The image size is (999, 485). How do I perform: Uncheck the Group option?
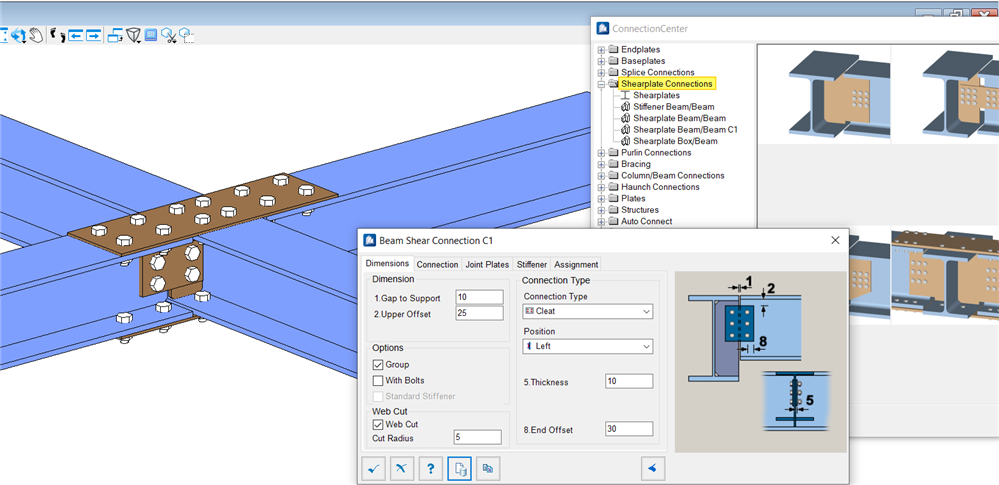coord(378,365)
